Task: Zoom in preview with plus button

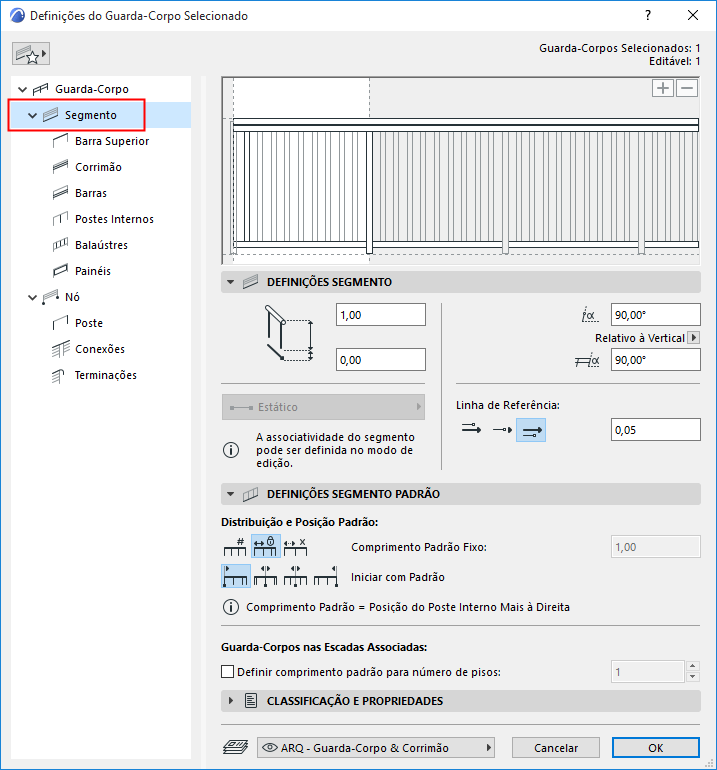Action: (x=662, y=88)
